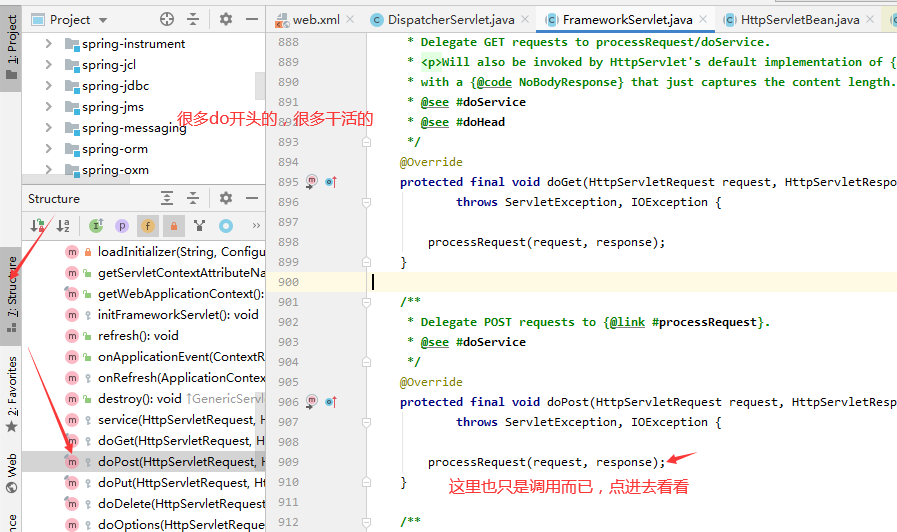The height and width of the screenshot is (532, 897).
Task: Open the Project view dropdown
Action: point(103,20)
